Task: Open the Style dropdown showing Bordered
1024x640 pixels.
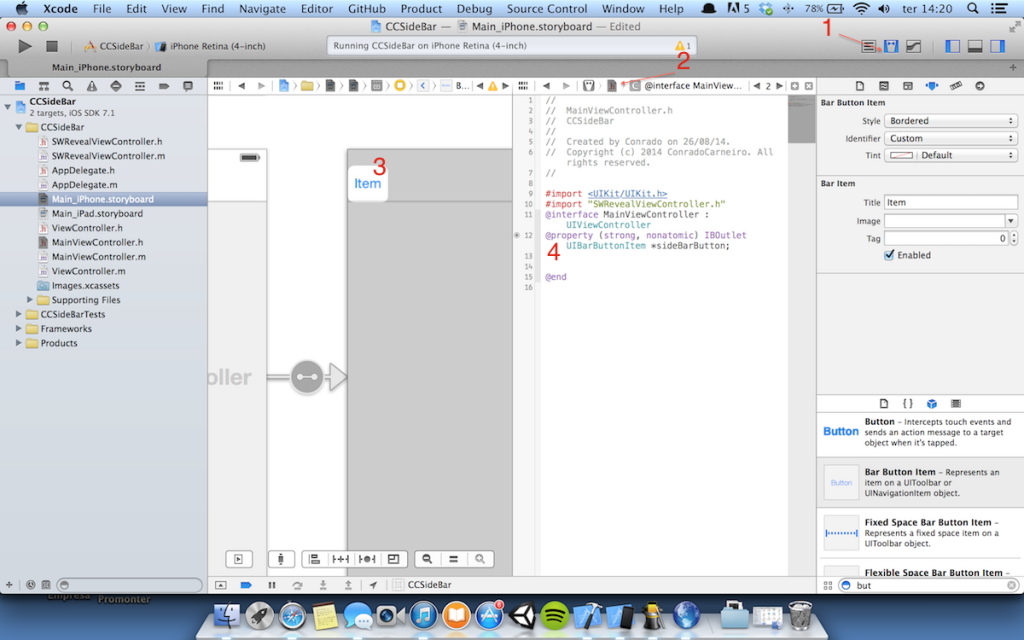Action: pyautogui.click(x=950, y=121)
